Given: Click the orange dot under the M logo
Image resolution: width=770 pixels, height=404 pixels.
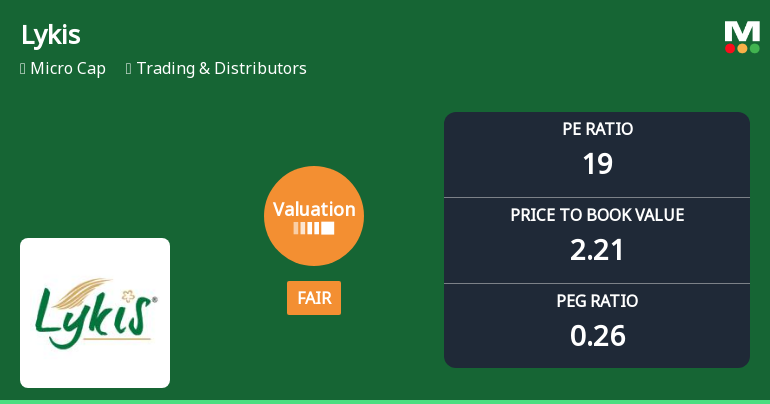Looking at the screenshot, I should (x=742, y=48).
